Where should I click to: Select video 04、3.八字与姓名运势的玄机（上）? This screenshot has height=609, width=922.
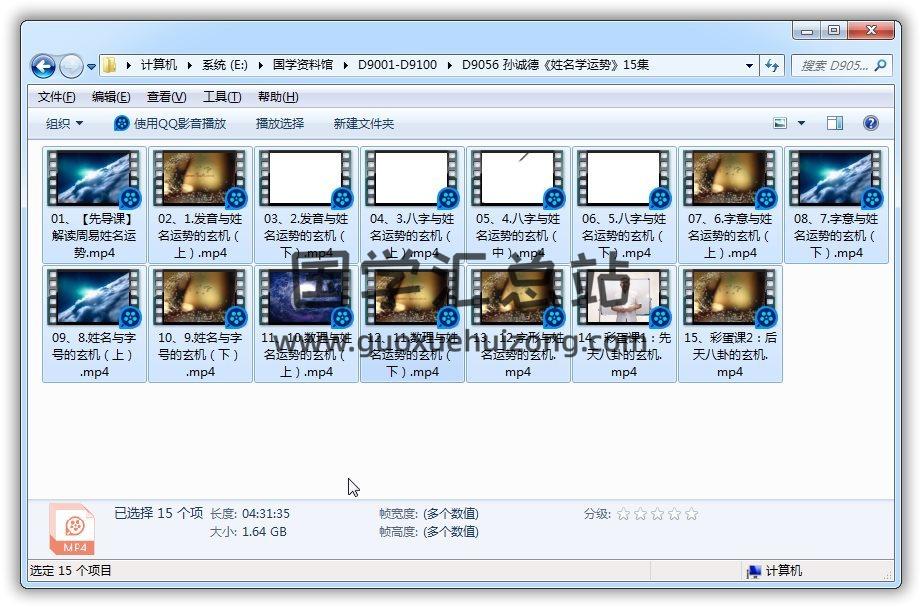(412, 205)
